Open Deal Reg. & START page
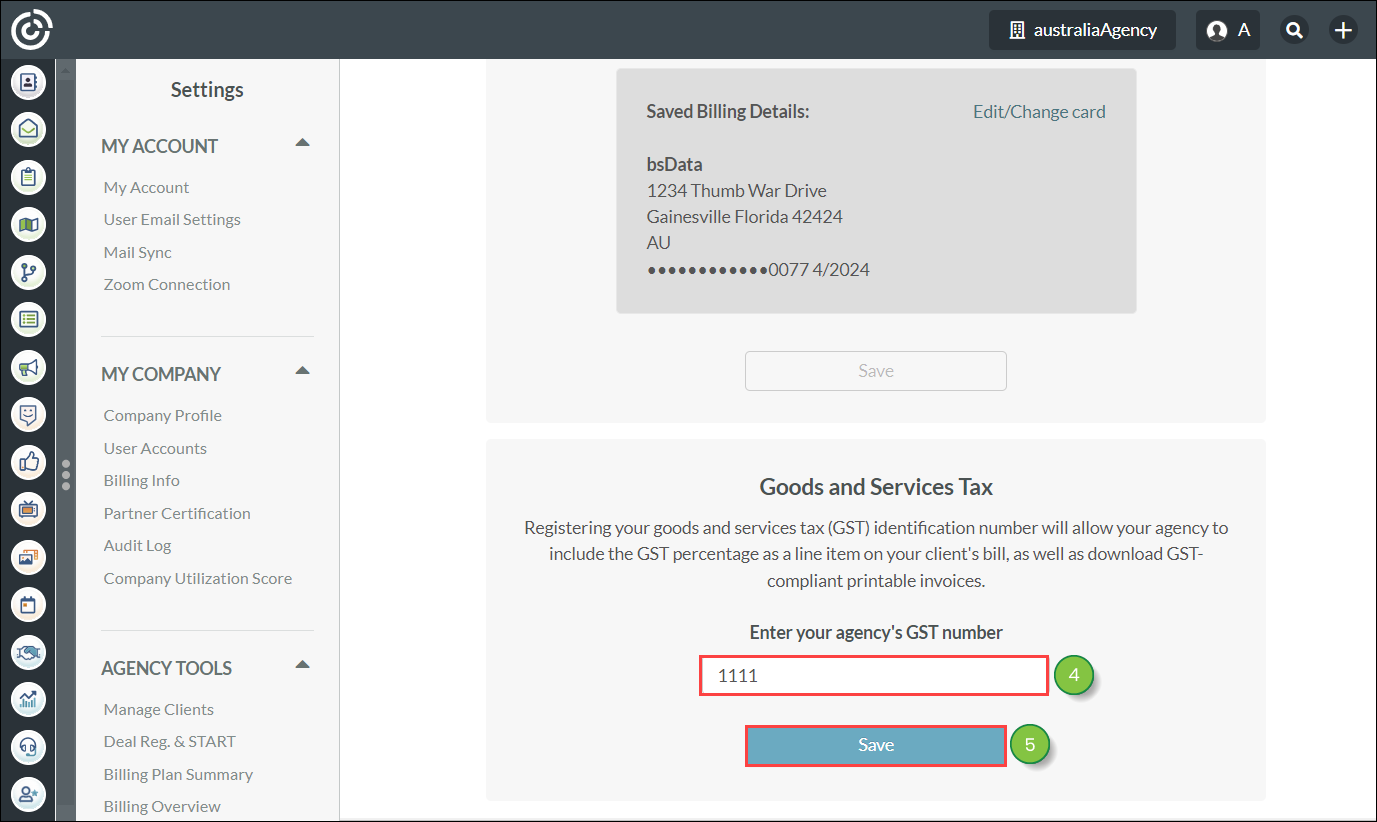The height and width of the screenshot is (822, 1377). 170,741
